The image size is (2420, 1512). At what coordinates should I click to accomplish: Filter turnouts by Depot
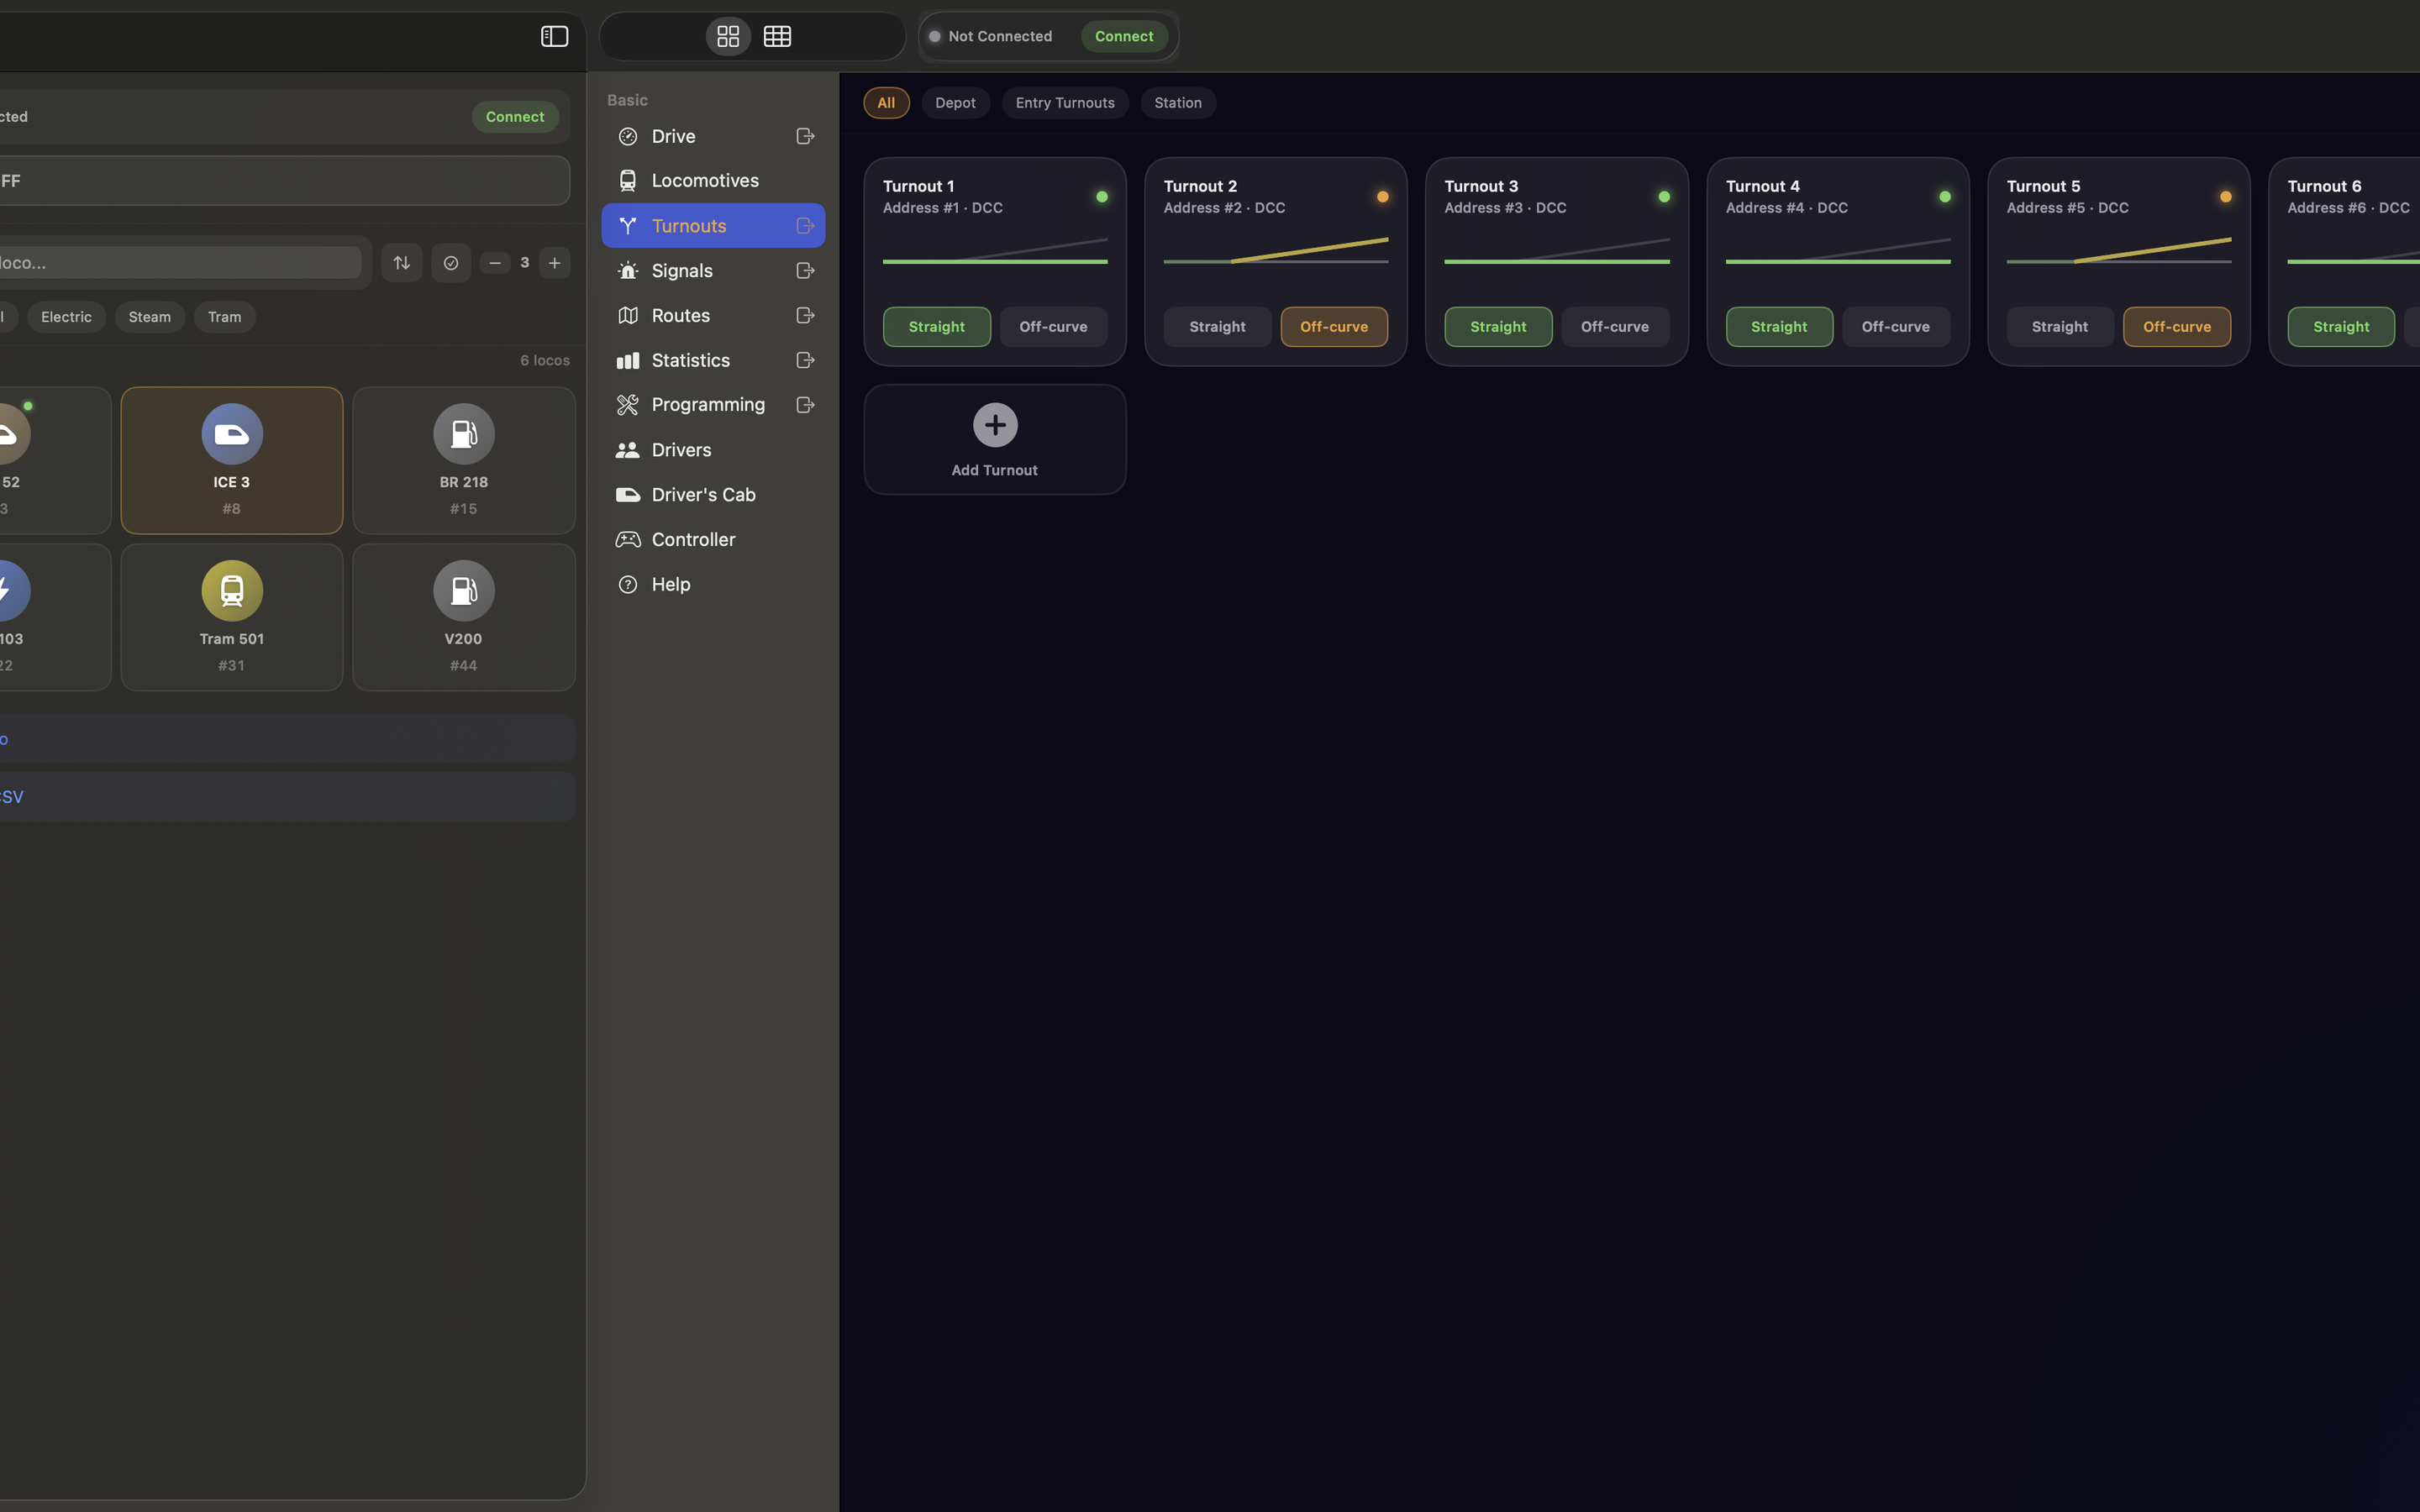tap(955, 102)
